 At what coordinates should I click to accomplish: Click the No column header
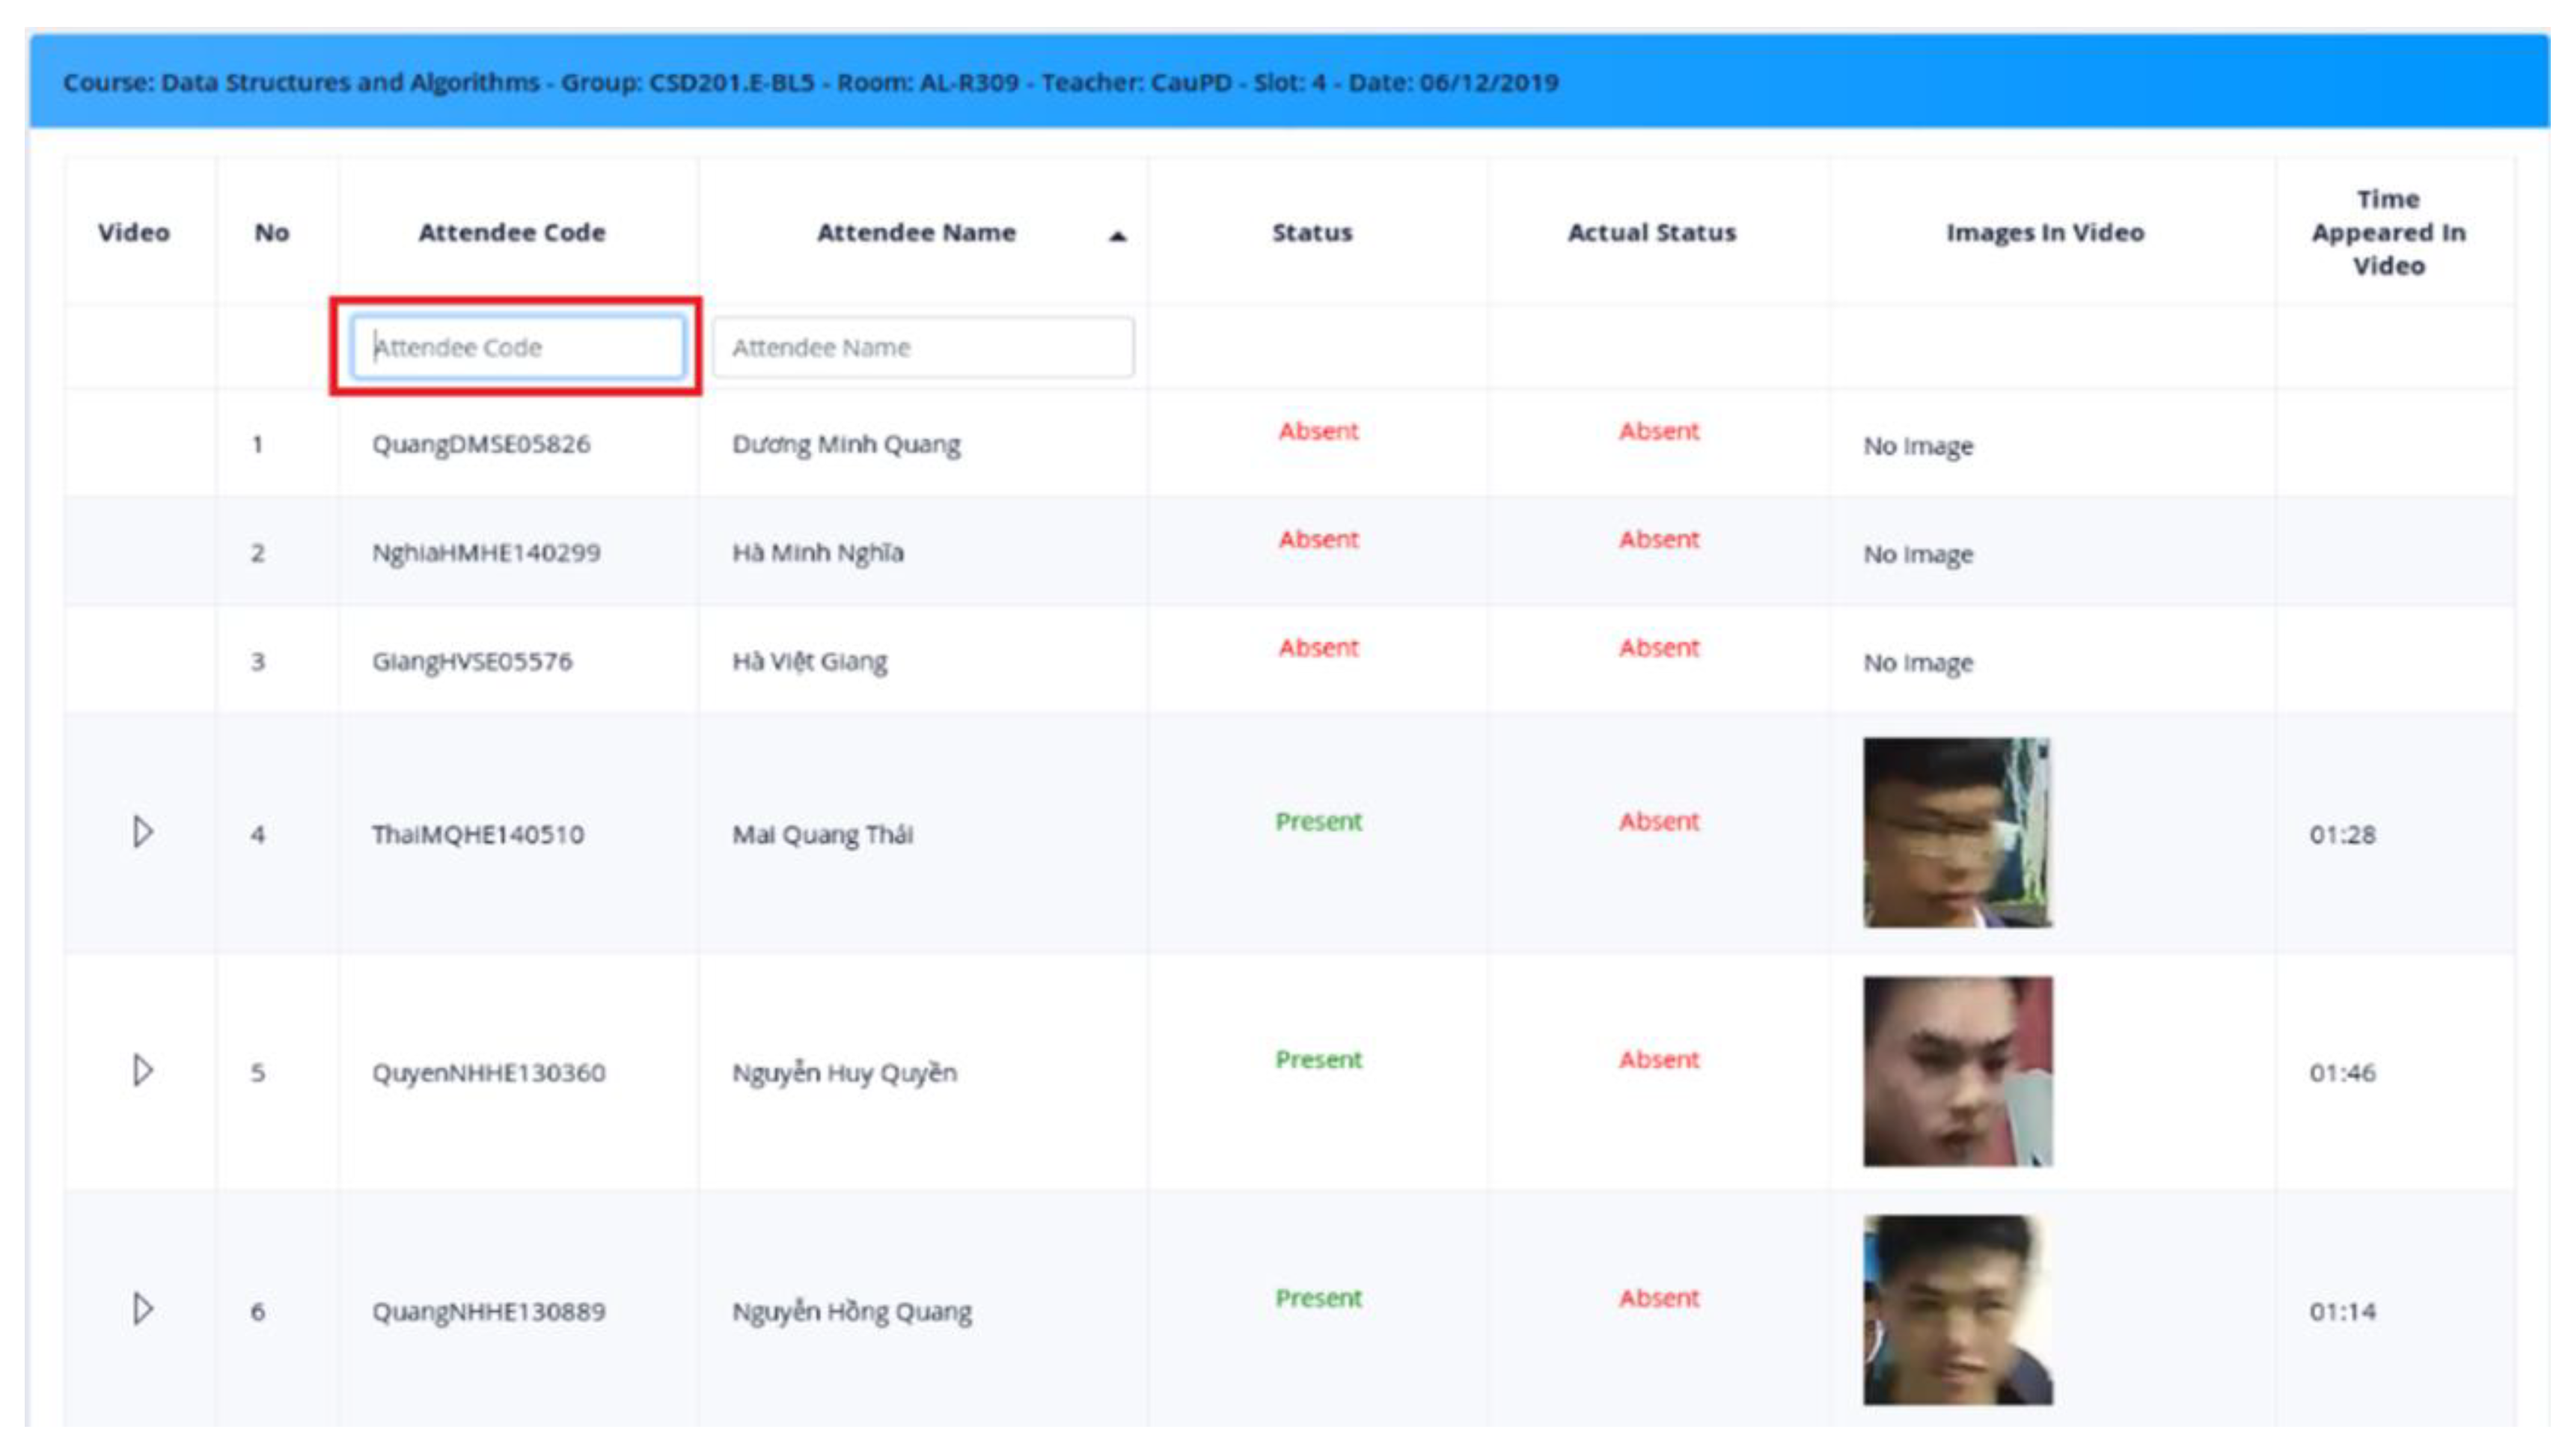271,232
